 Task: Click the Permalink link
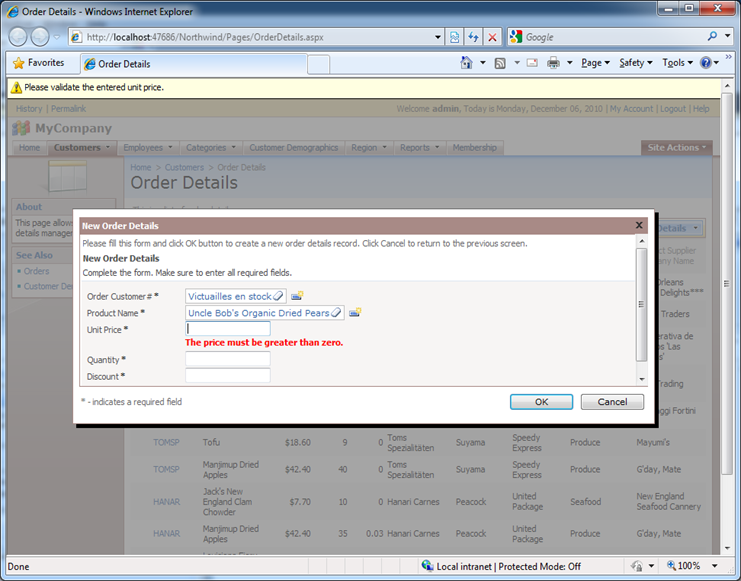[x=69, y=109]
